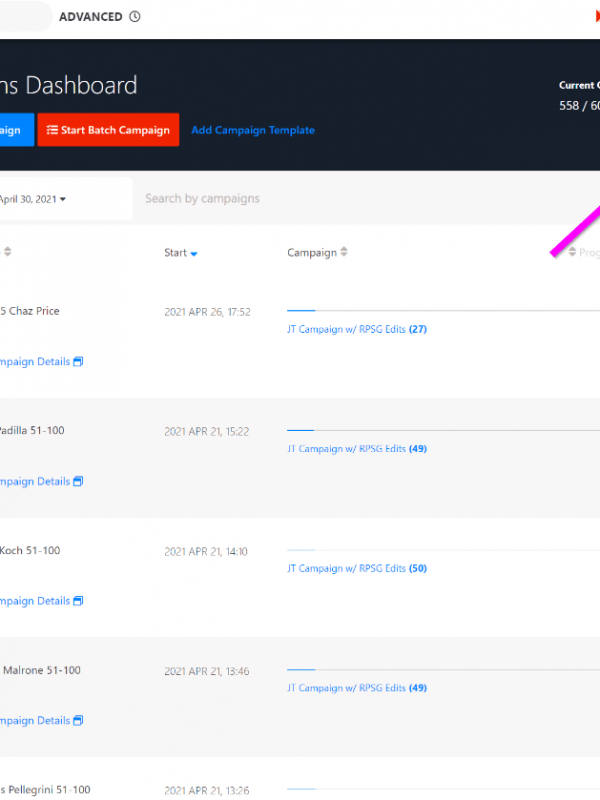
Task: Click the Start Batch Campaign button
Action: pyautogui.click(x=109, y=130)
